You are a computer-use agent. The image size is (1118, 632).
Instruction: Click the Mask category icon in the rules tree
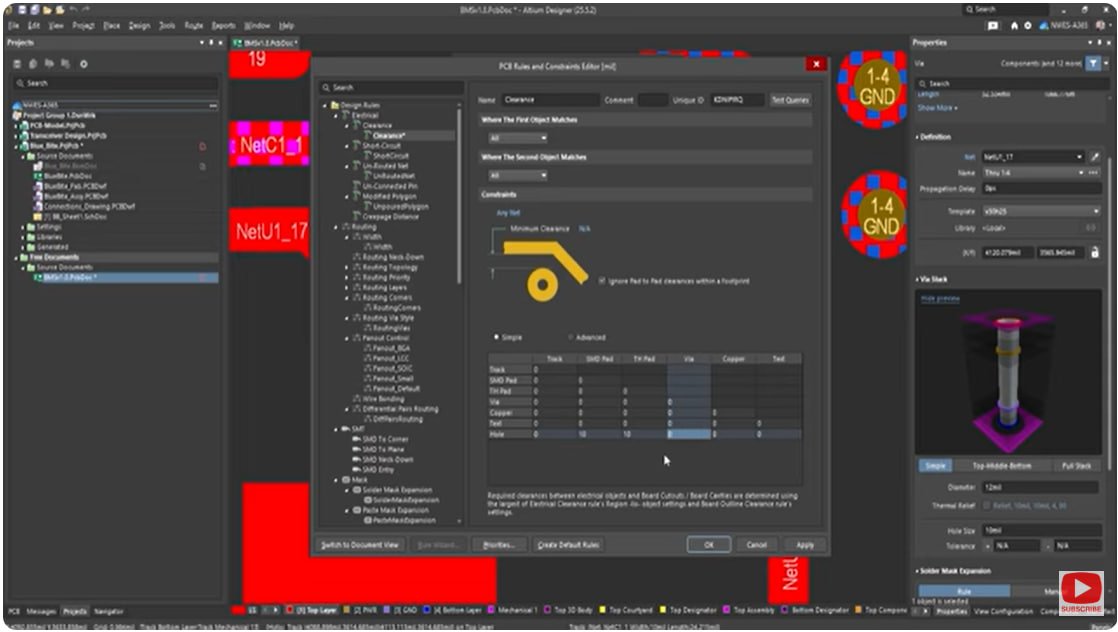point(346,480)
